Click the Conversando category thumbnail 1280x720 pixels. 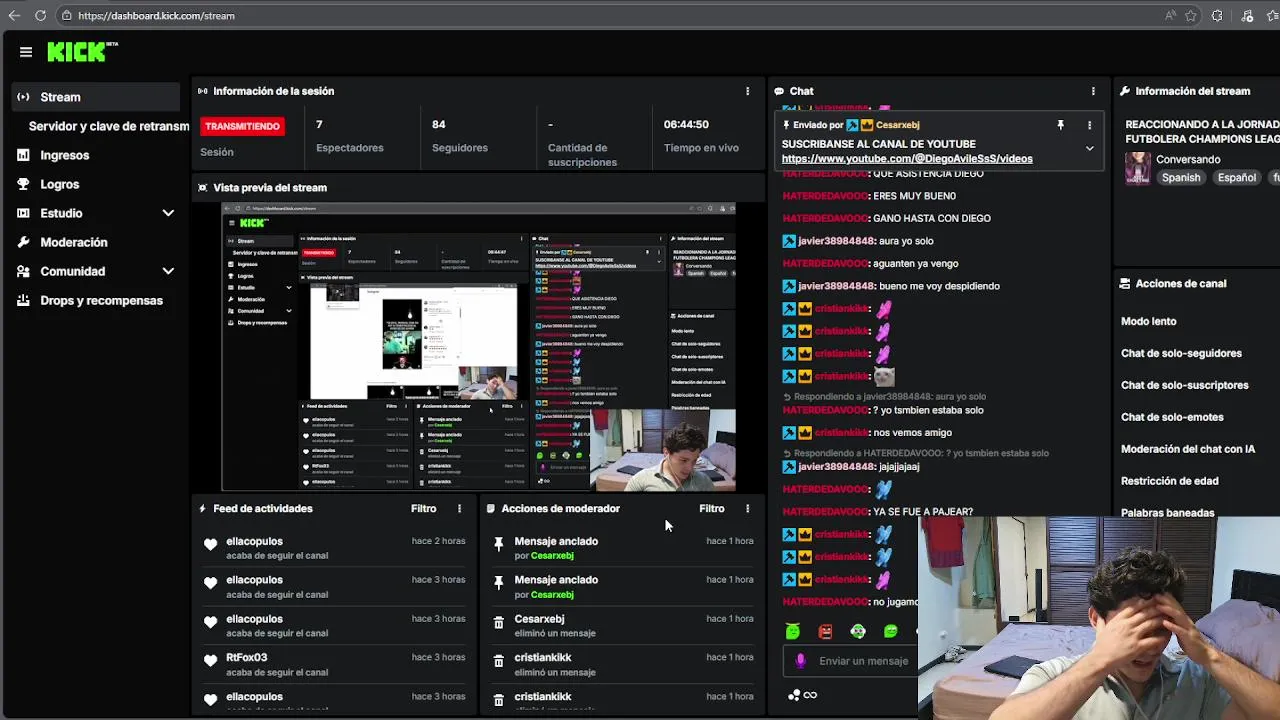[x=1138, y=168]
